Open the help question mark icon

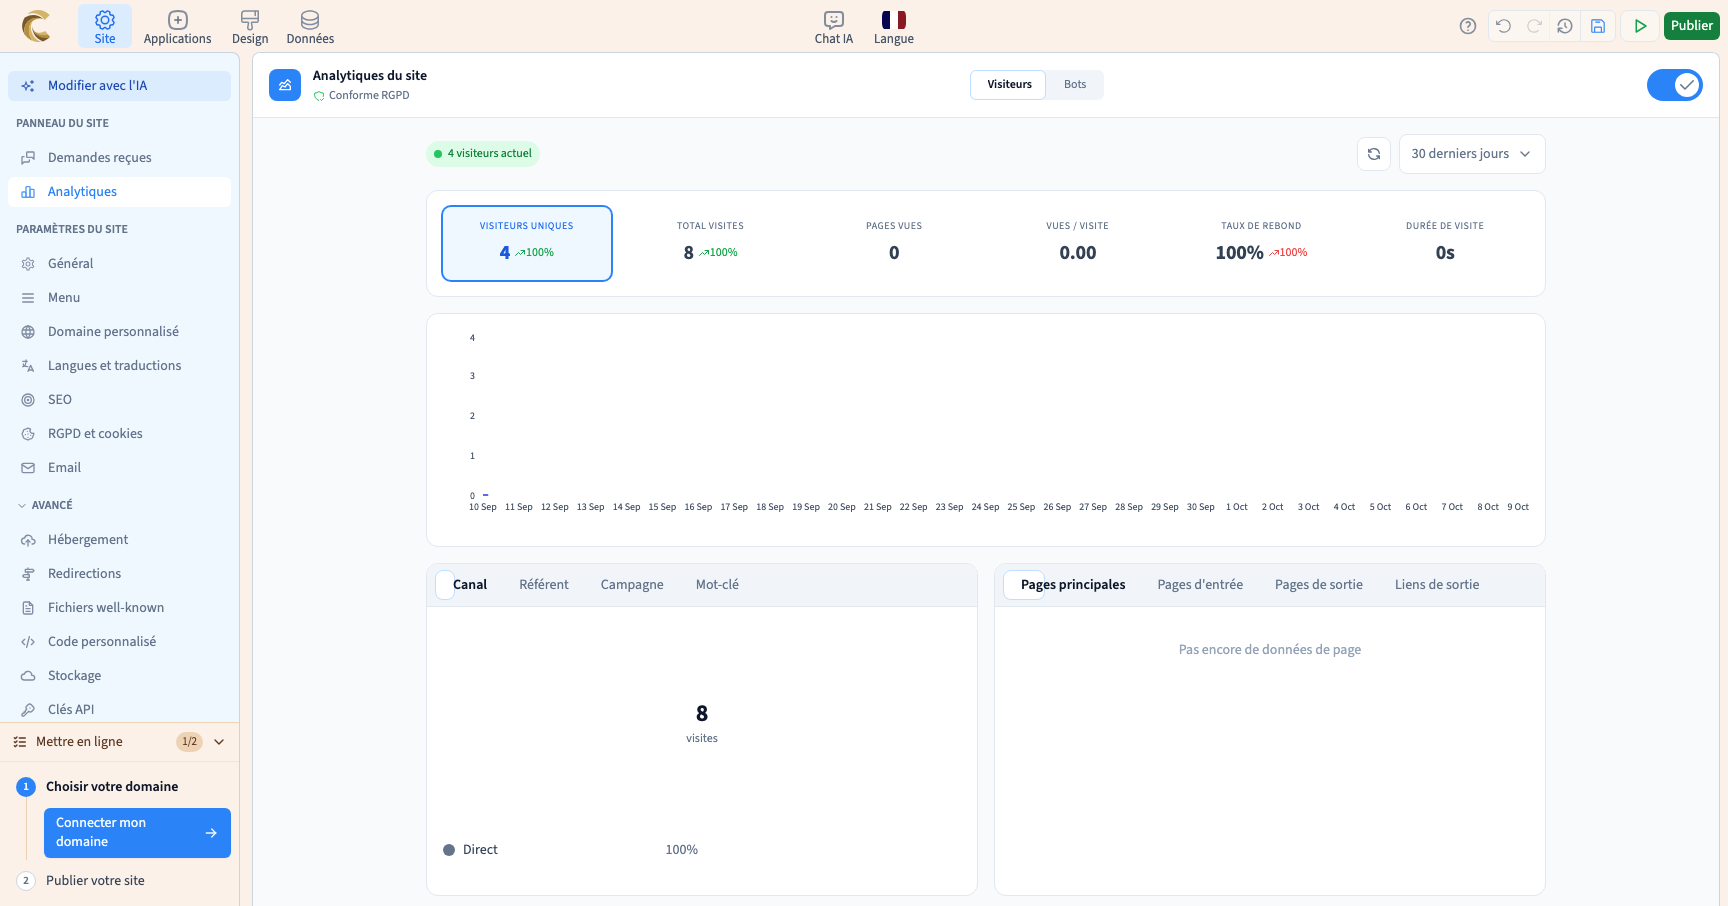pyautogui.click(x=1468, y=26)
